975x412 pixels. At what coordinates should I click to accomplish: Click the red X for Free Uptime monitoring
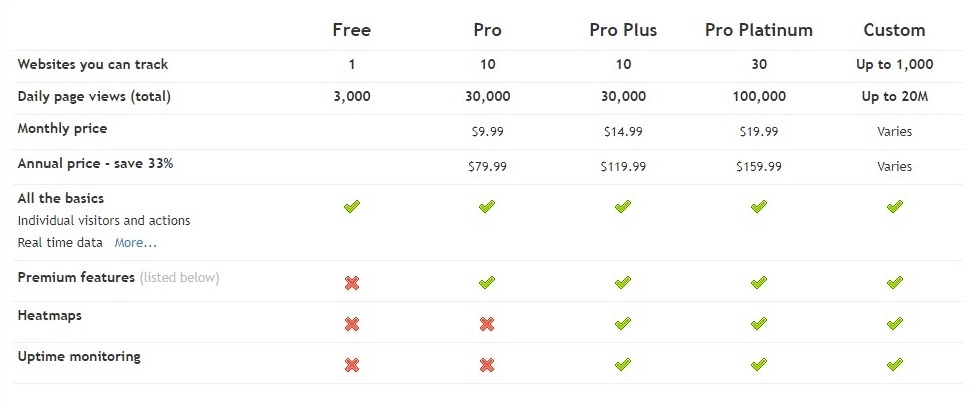(351, 365)
